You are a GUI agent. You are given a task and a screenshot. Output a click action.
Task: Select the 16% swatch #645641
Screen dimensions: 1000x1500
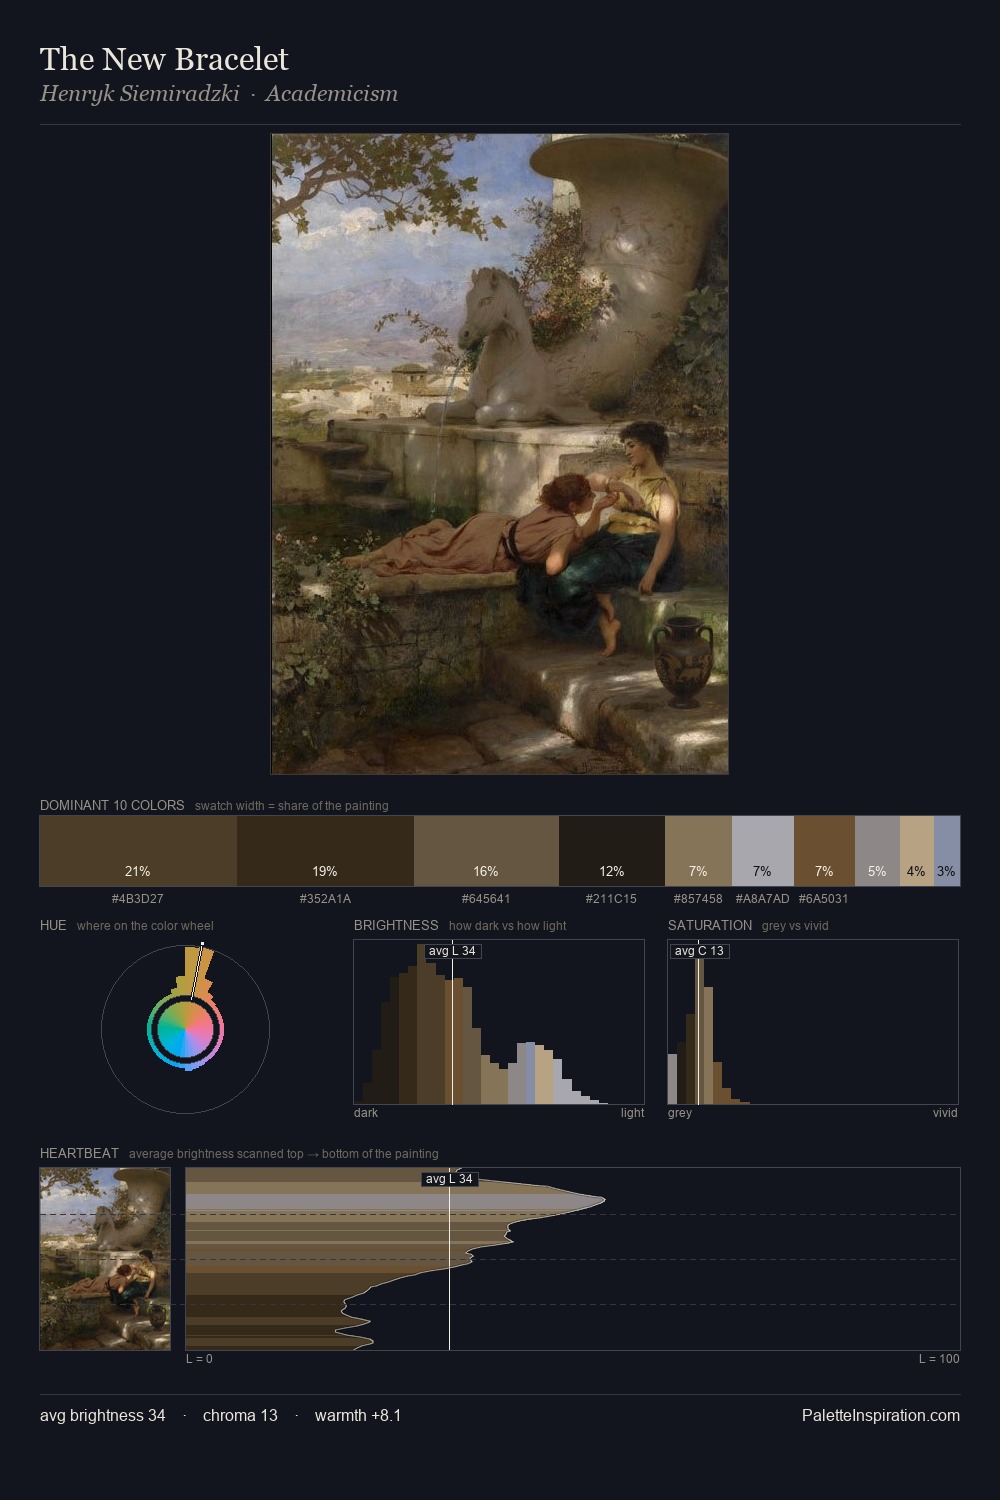486,851
